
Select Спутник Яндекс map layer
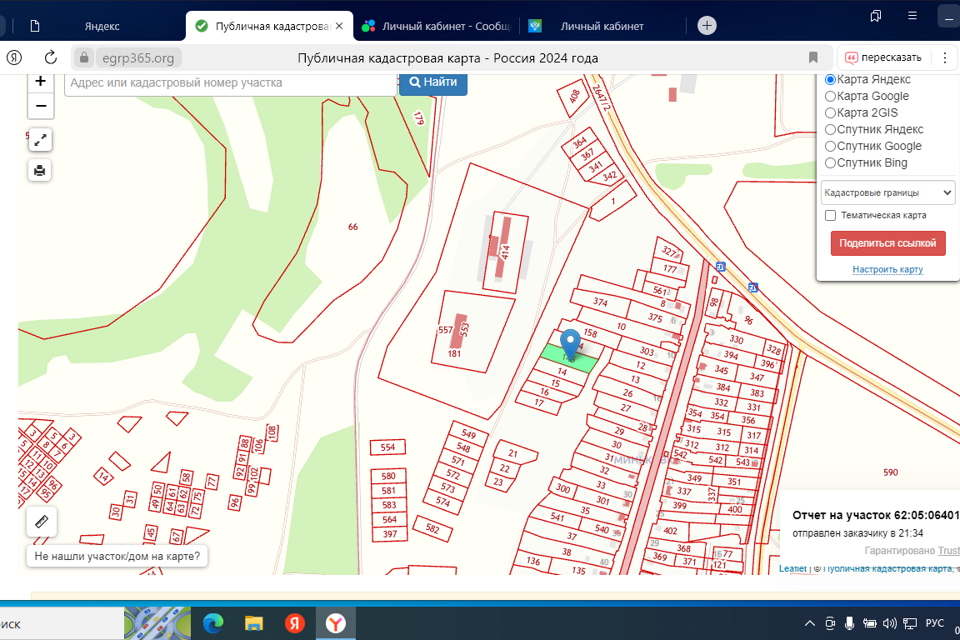pyautogui.click(x=830, y=130)
